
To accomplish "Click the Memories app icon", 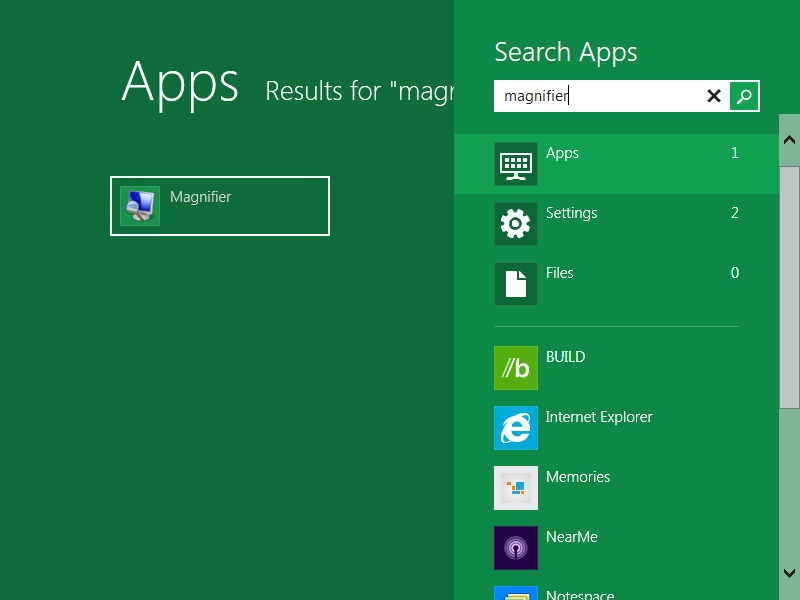I will tap(516, 488).
